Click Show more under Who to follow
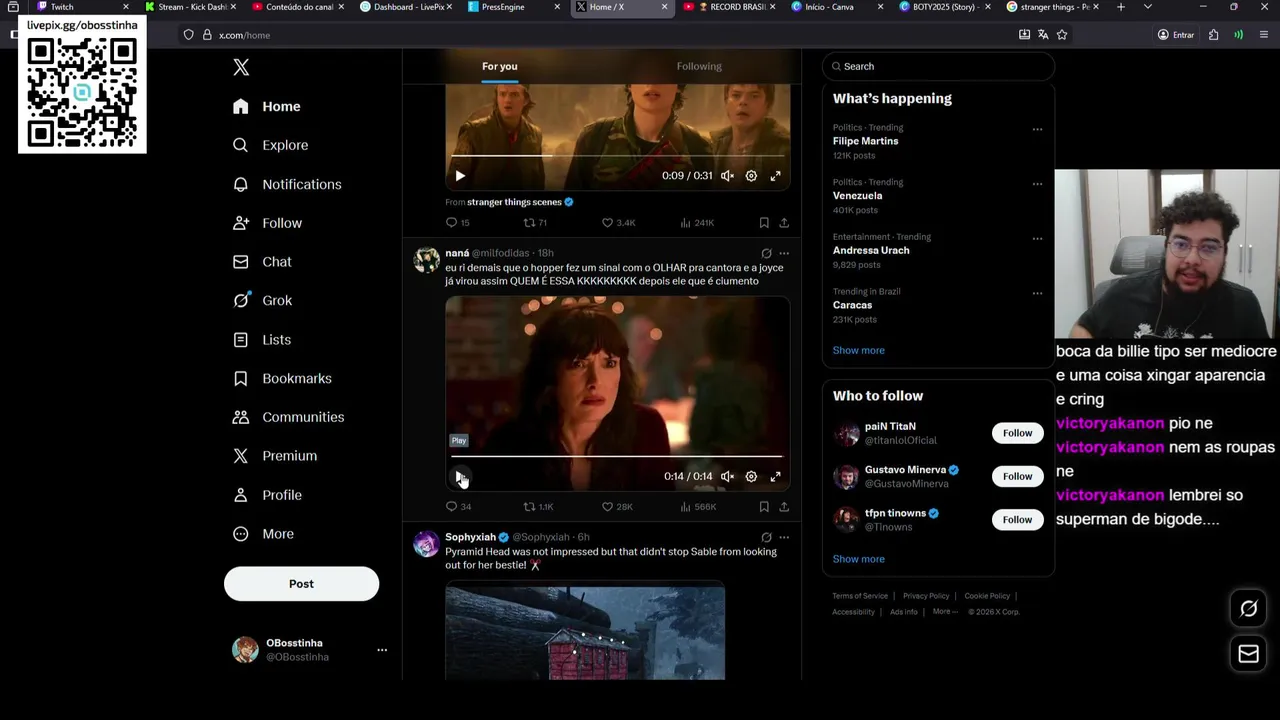 point(858,559)
